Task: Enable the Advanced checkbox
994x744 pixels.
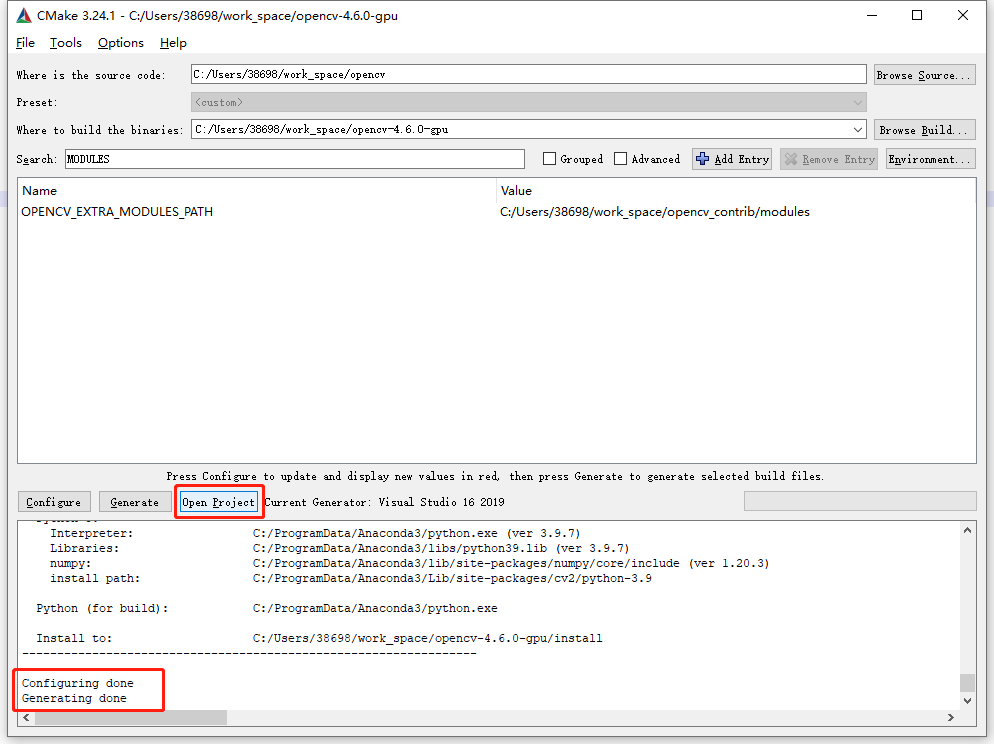Action: coord(621,159)
